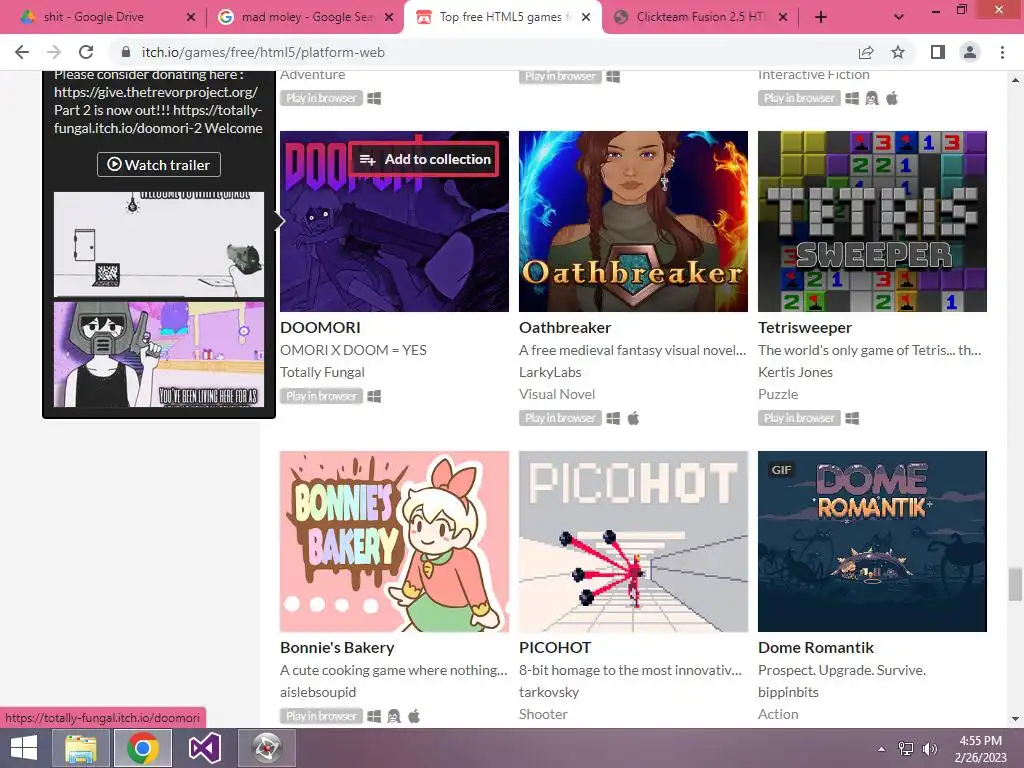Open author LarkyLabs link

550,372
